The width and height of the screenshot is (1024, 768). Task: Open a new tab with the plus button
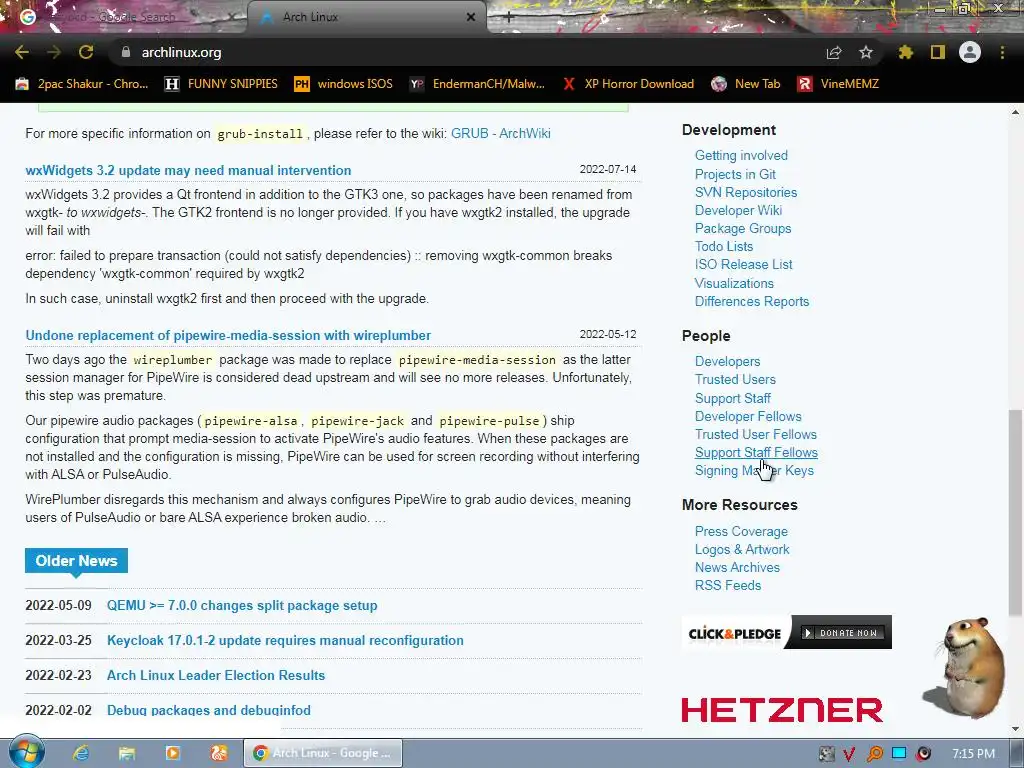click(x=509, y=18)
